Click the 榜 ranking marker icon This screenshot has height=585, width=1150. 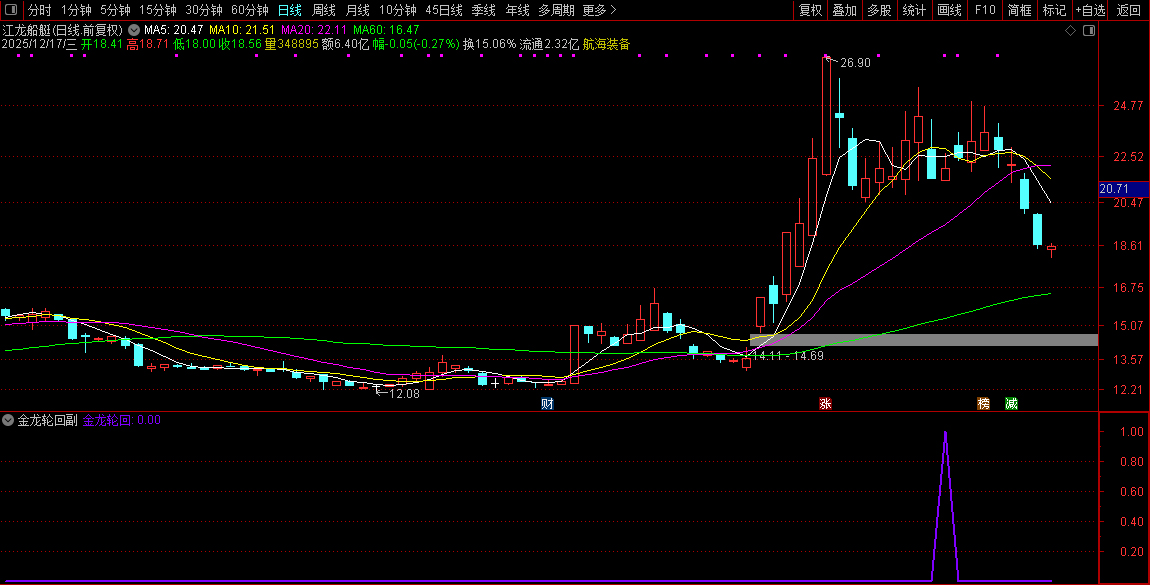point(984,404)
